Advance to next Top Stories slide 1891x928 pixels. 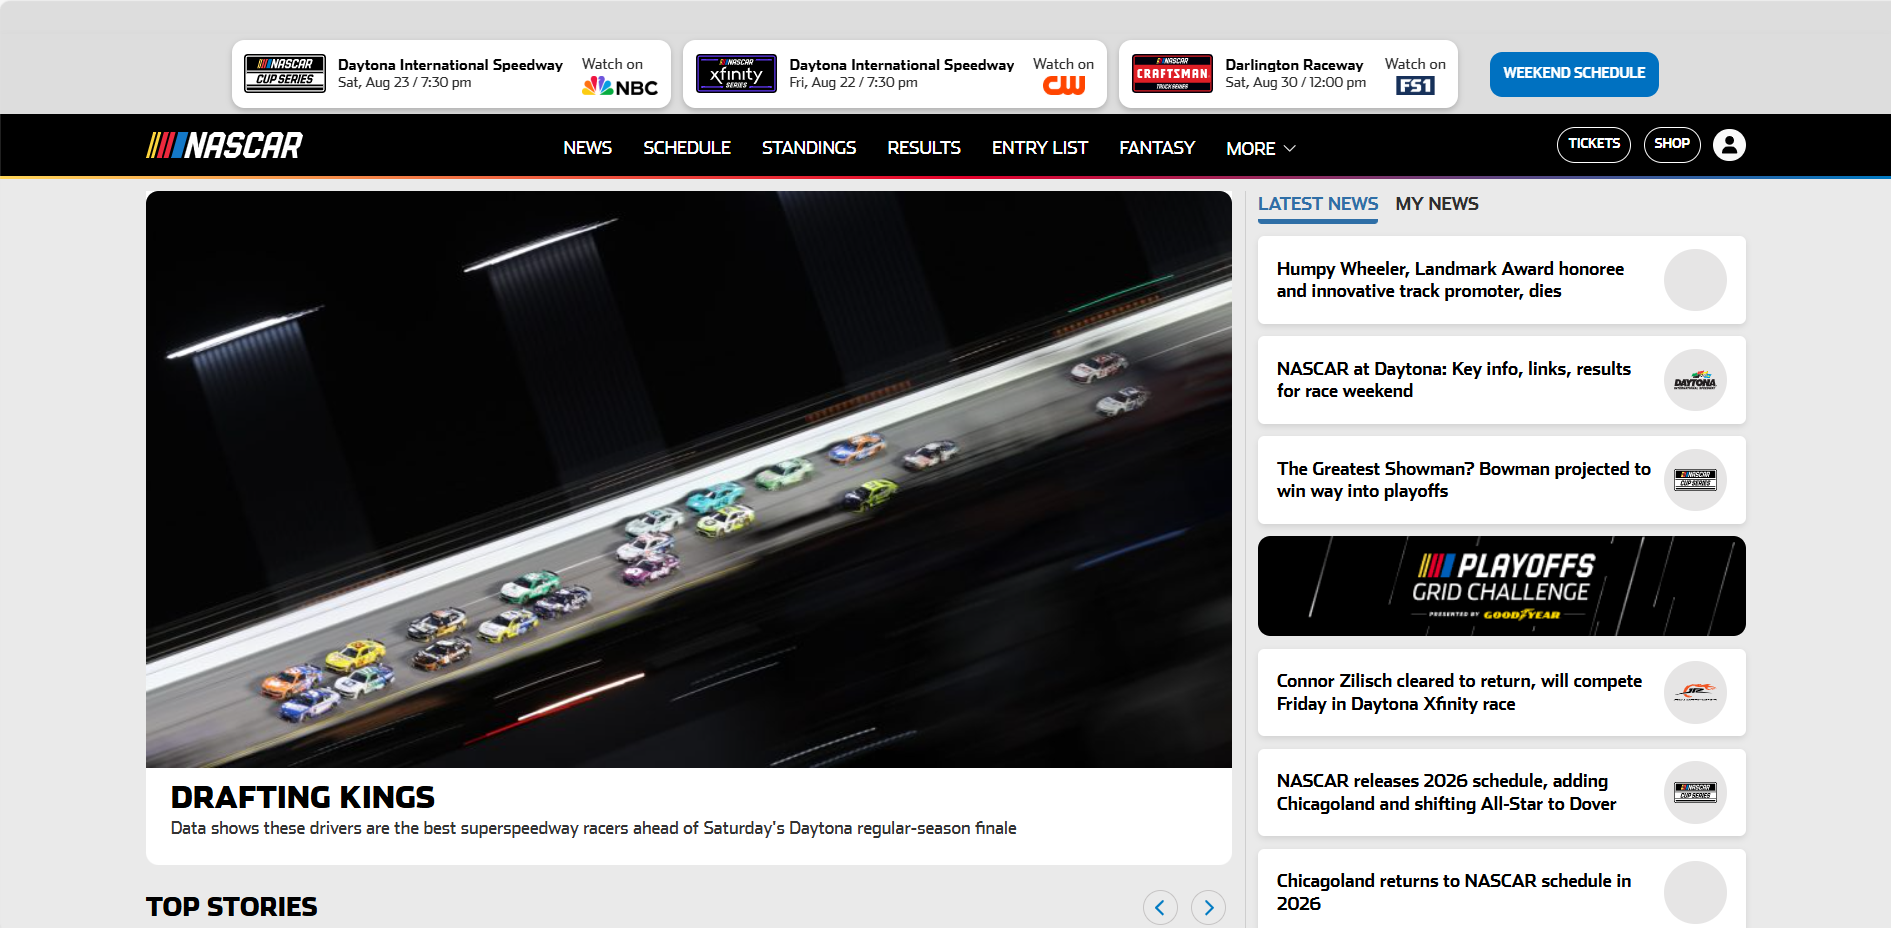pos(1208,907)
